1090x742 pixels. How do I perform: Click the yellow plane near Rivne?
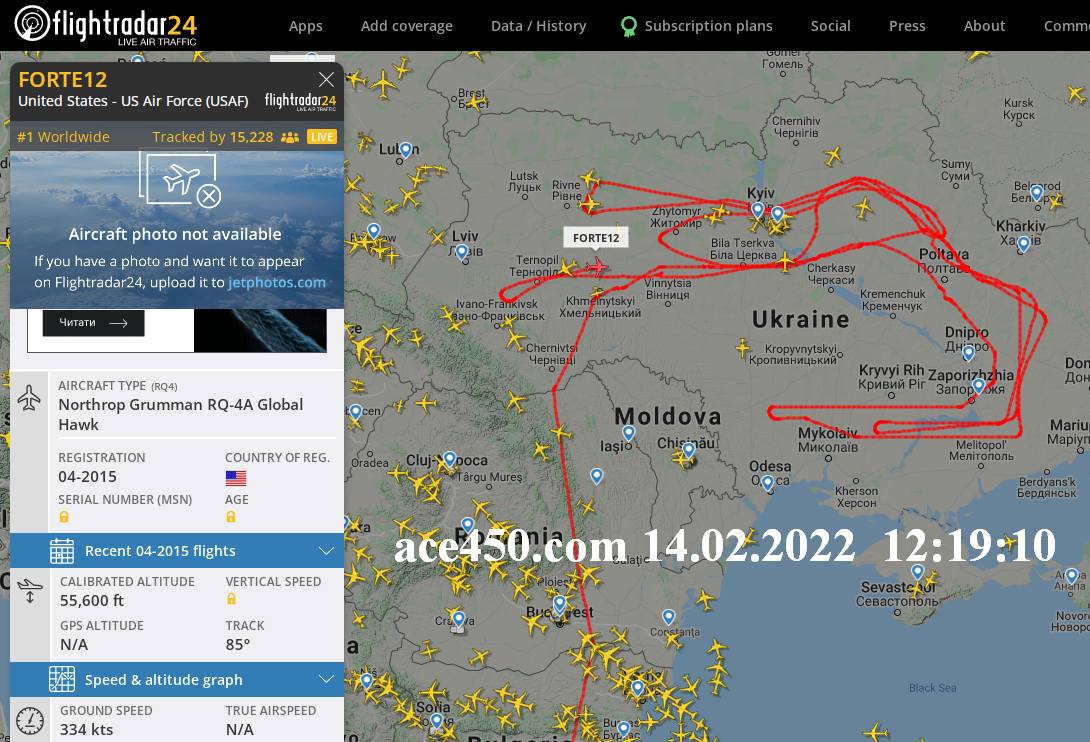590,179
